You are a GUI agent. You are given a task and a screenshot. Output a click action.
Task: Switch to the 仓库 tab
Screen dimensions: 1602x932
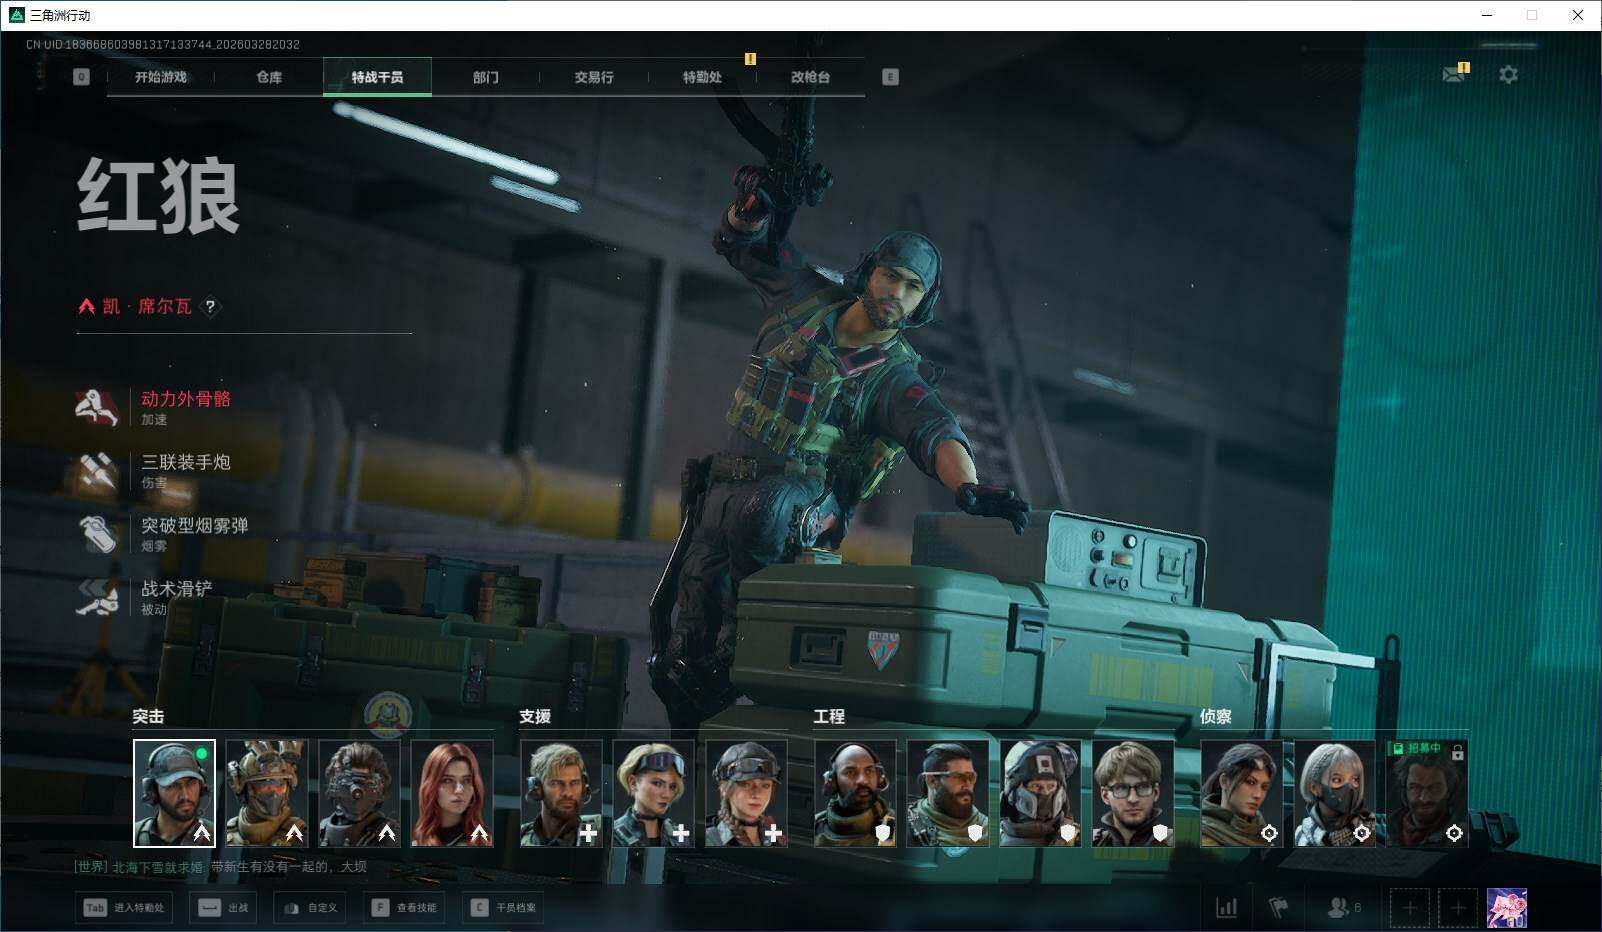(x=269, y=77)
